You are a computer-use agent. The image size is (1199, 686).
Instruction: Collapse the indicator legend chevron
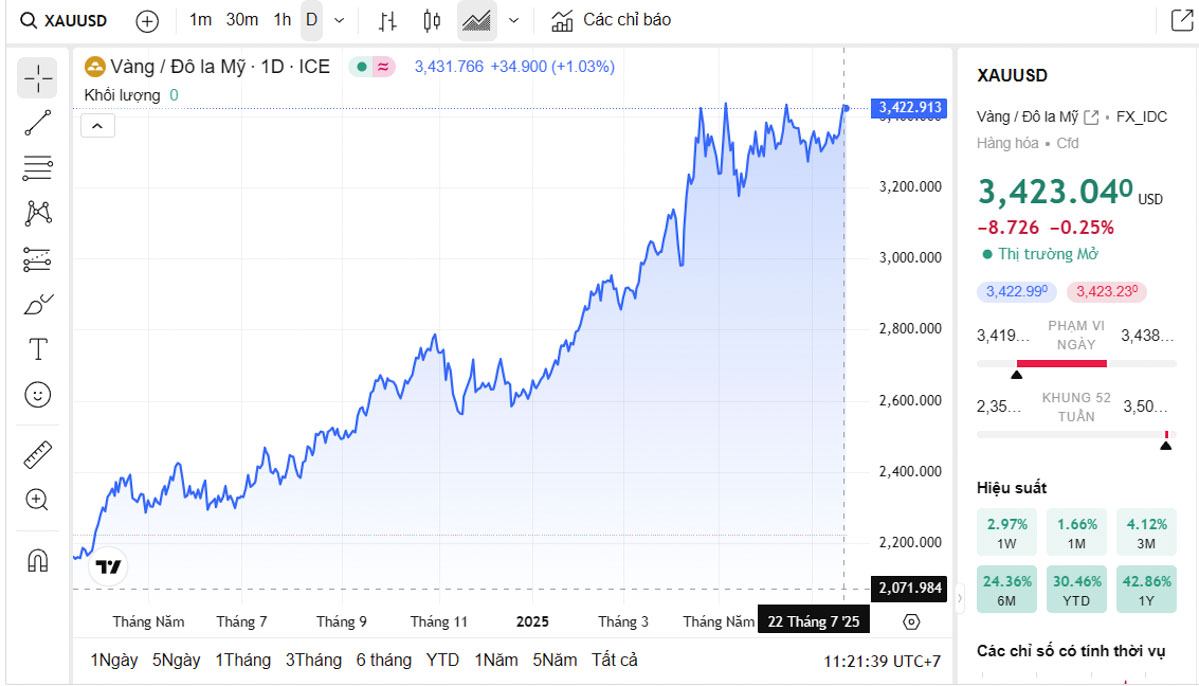(x=99, y=126)
